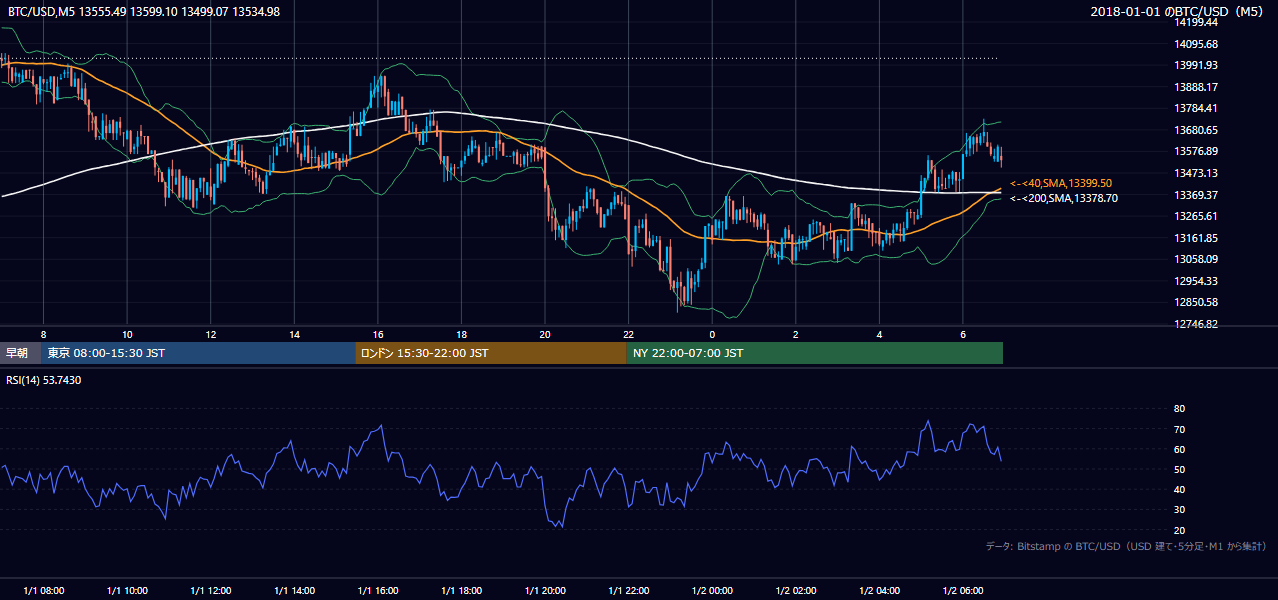This screenshot has width=1278, height=600.
Task: Click price axis value 12850.58
Action: (1196, 302)
